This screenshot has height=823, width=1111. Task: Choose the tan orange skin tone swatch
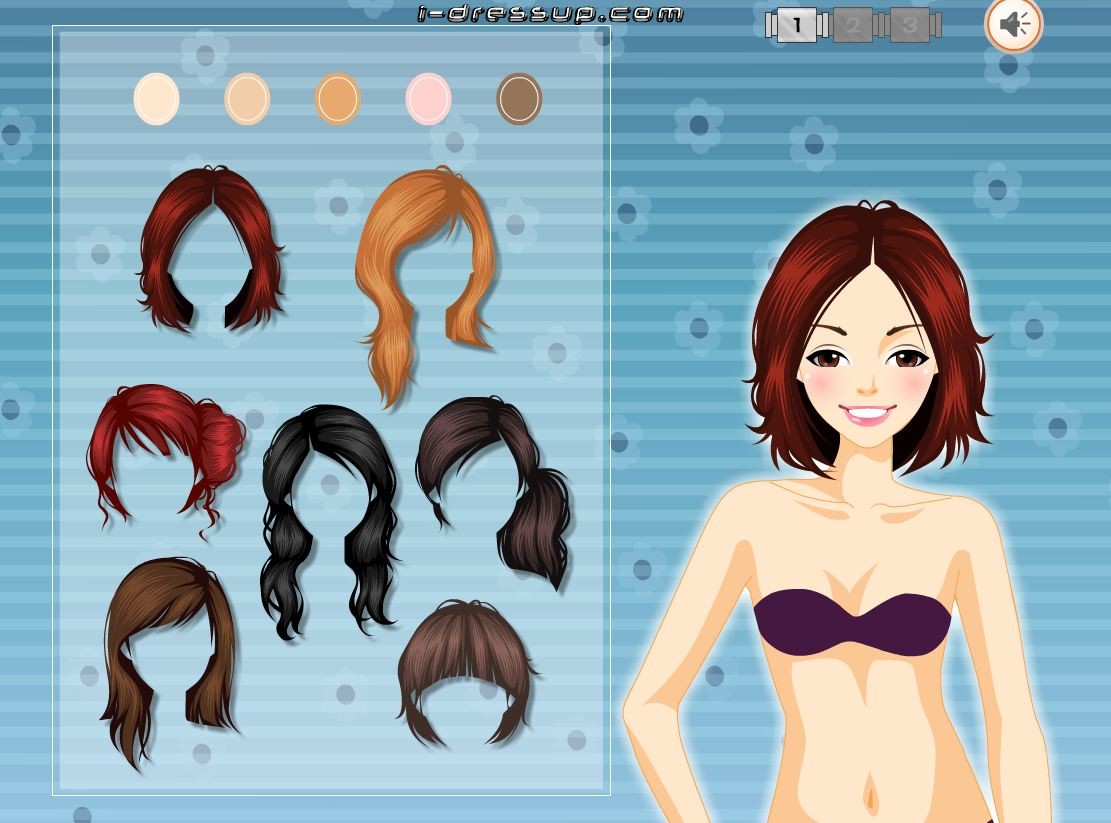pyautogui.click(x=337, y=99)
